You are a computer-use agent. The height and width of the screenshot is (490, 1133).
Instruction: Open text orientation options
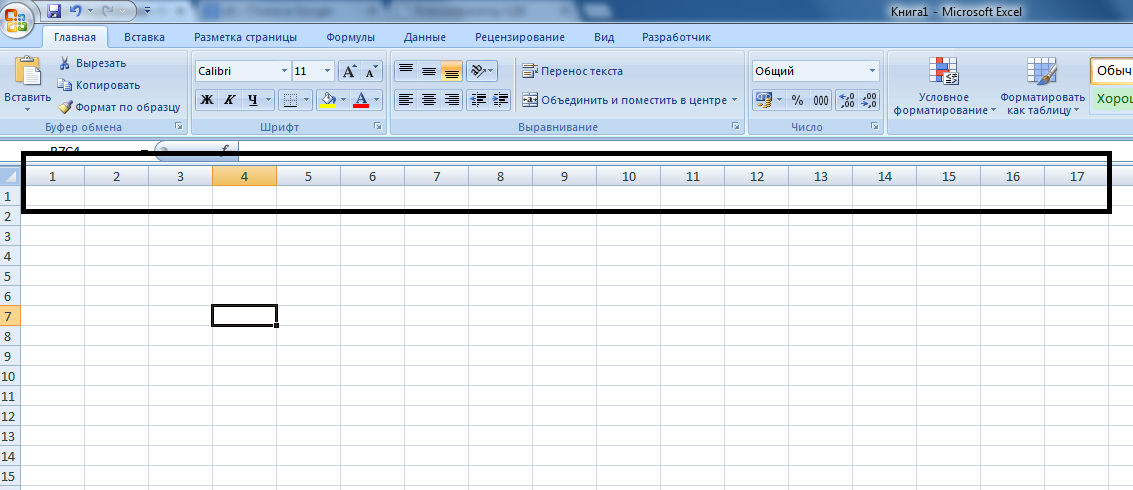coord(481,71)
